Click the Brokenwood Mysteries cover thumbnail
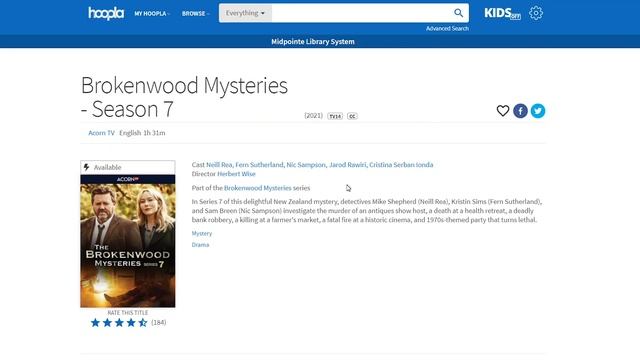 (128, 241)
